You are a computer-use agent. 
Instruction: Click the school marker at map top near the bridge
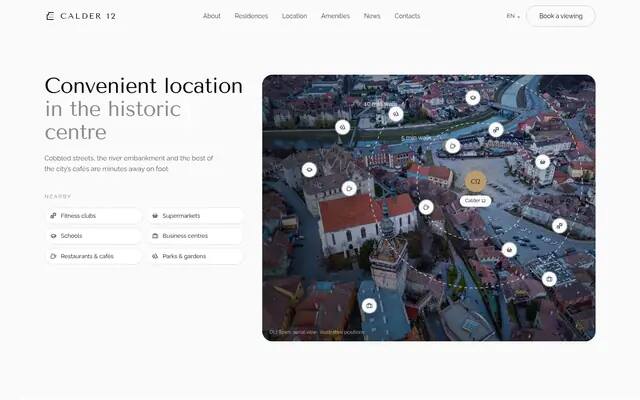pyautogui.click(x=473, y=98)
